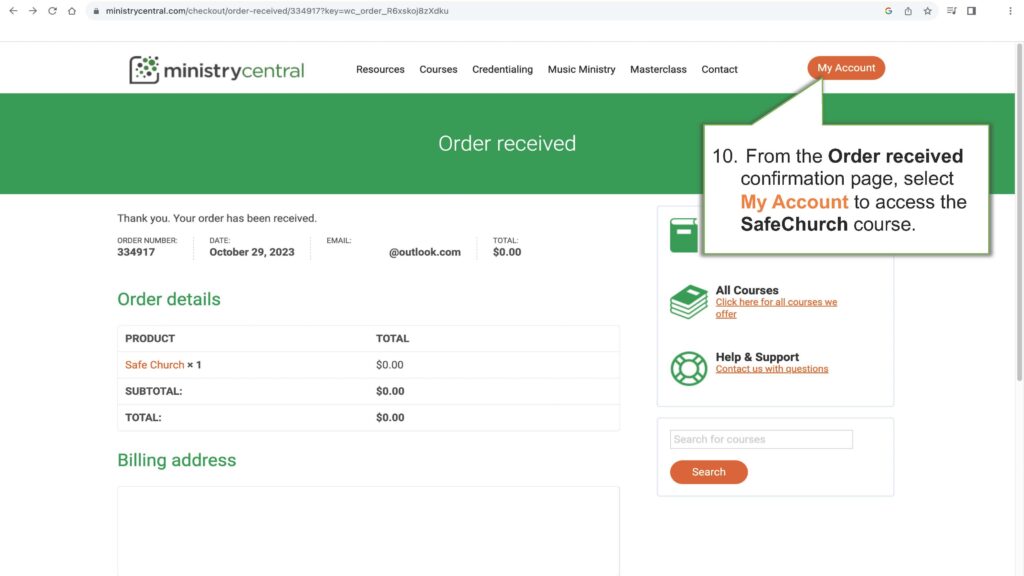The image size is (1024, 576).
Task: Click the SUBTOTAL: row label
Action: [x=153, y=391]
